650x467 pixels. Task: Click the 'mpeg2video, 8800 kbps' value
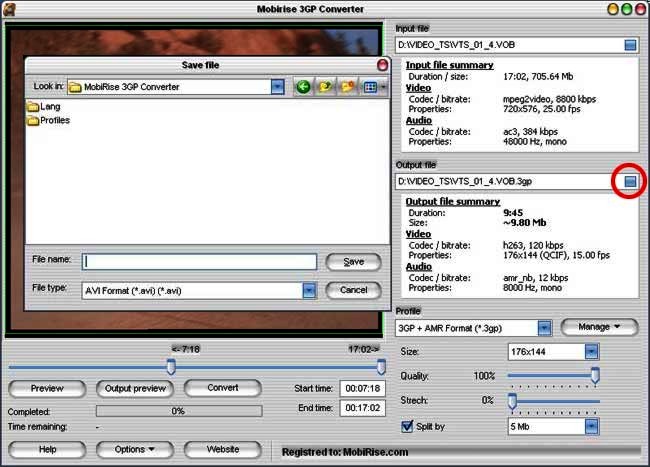tap(549, 99)
